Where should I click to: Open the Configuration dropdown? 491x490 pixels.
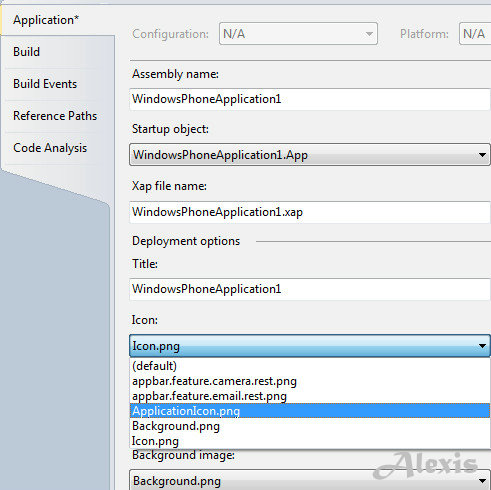click(x=298, y=34)
